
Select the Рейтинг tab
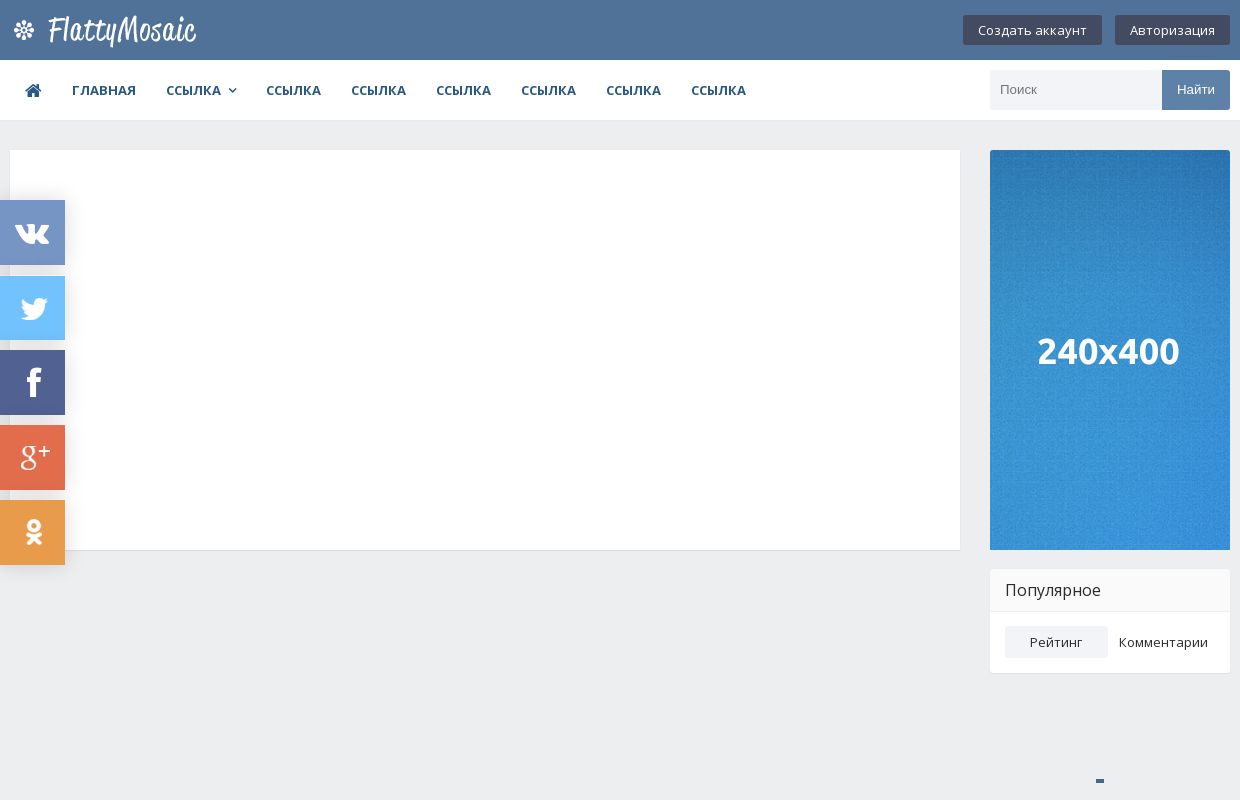tap(1056, 642)
